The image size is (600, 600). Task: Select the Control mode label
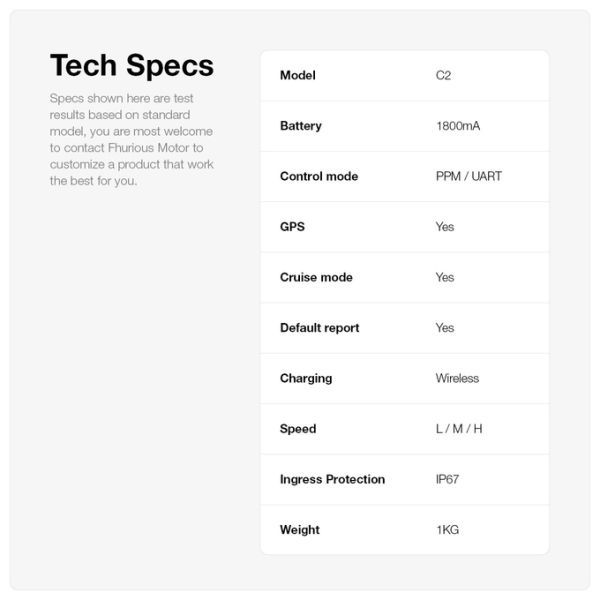319,176
